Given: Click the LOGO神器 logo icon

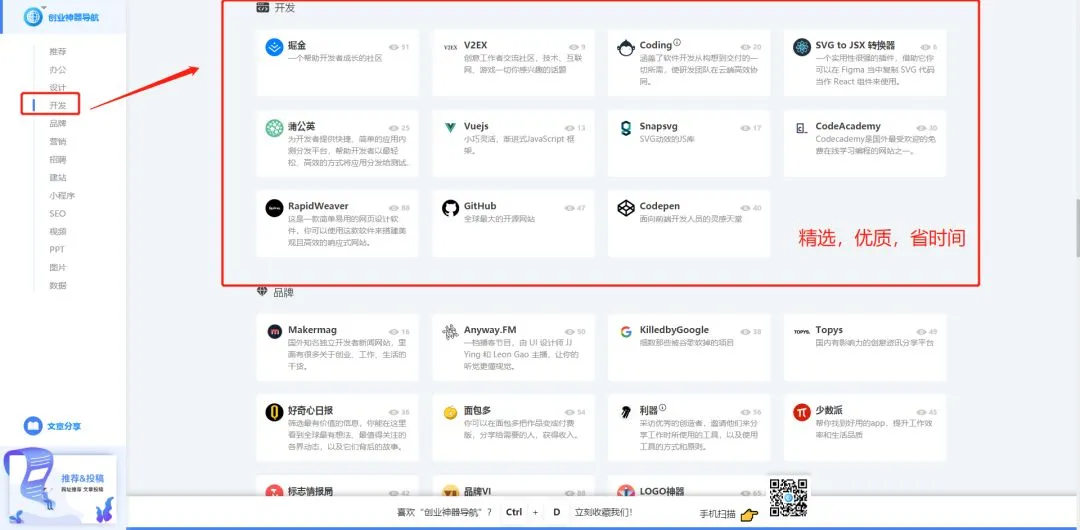Looking at the screenshot, I should (626, 491).
